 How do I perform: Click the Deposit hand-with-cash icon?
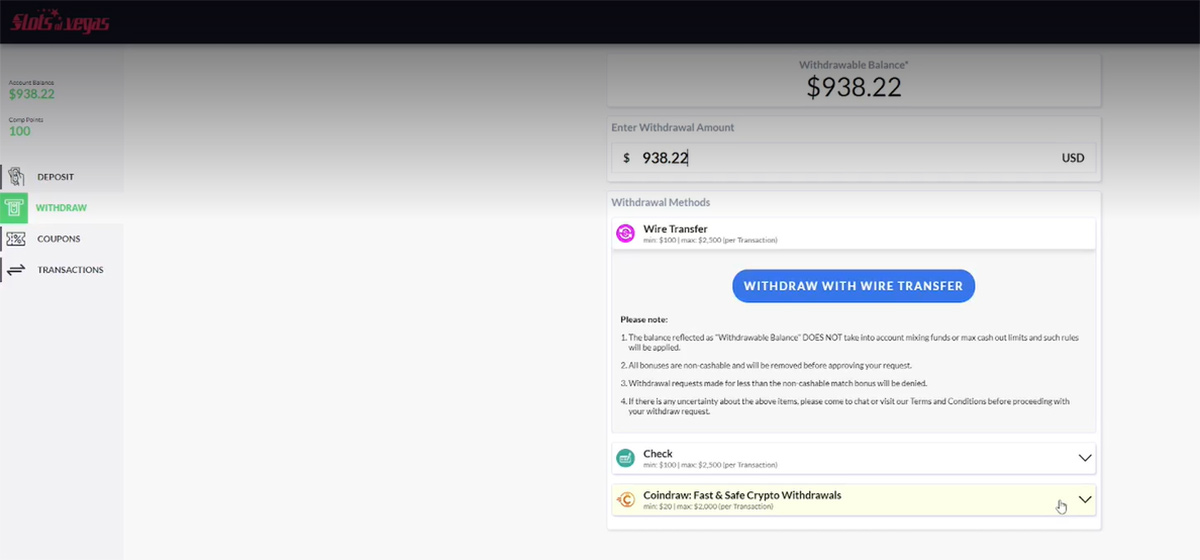tap(16, 177)
